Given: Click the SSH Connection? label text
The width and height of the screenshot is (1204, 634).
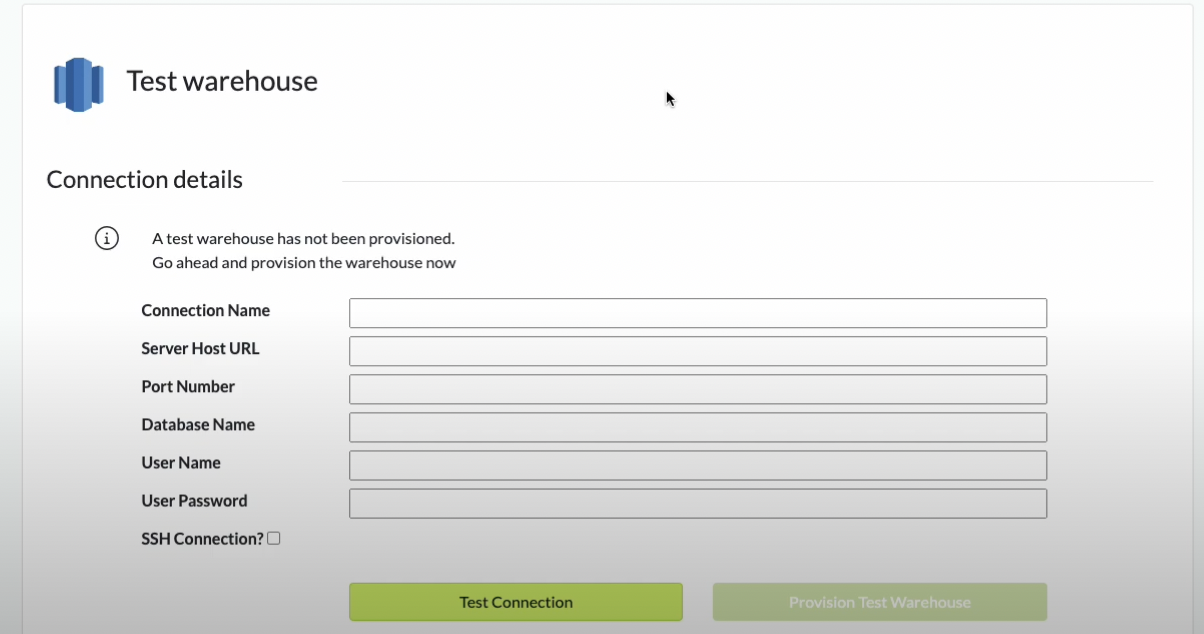Looking at the screenshot, I should (202, 539).
